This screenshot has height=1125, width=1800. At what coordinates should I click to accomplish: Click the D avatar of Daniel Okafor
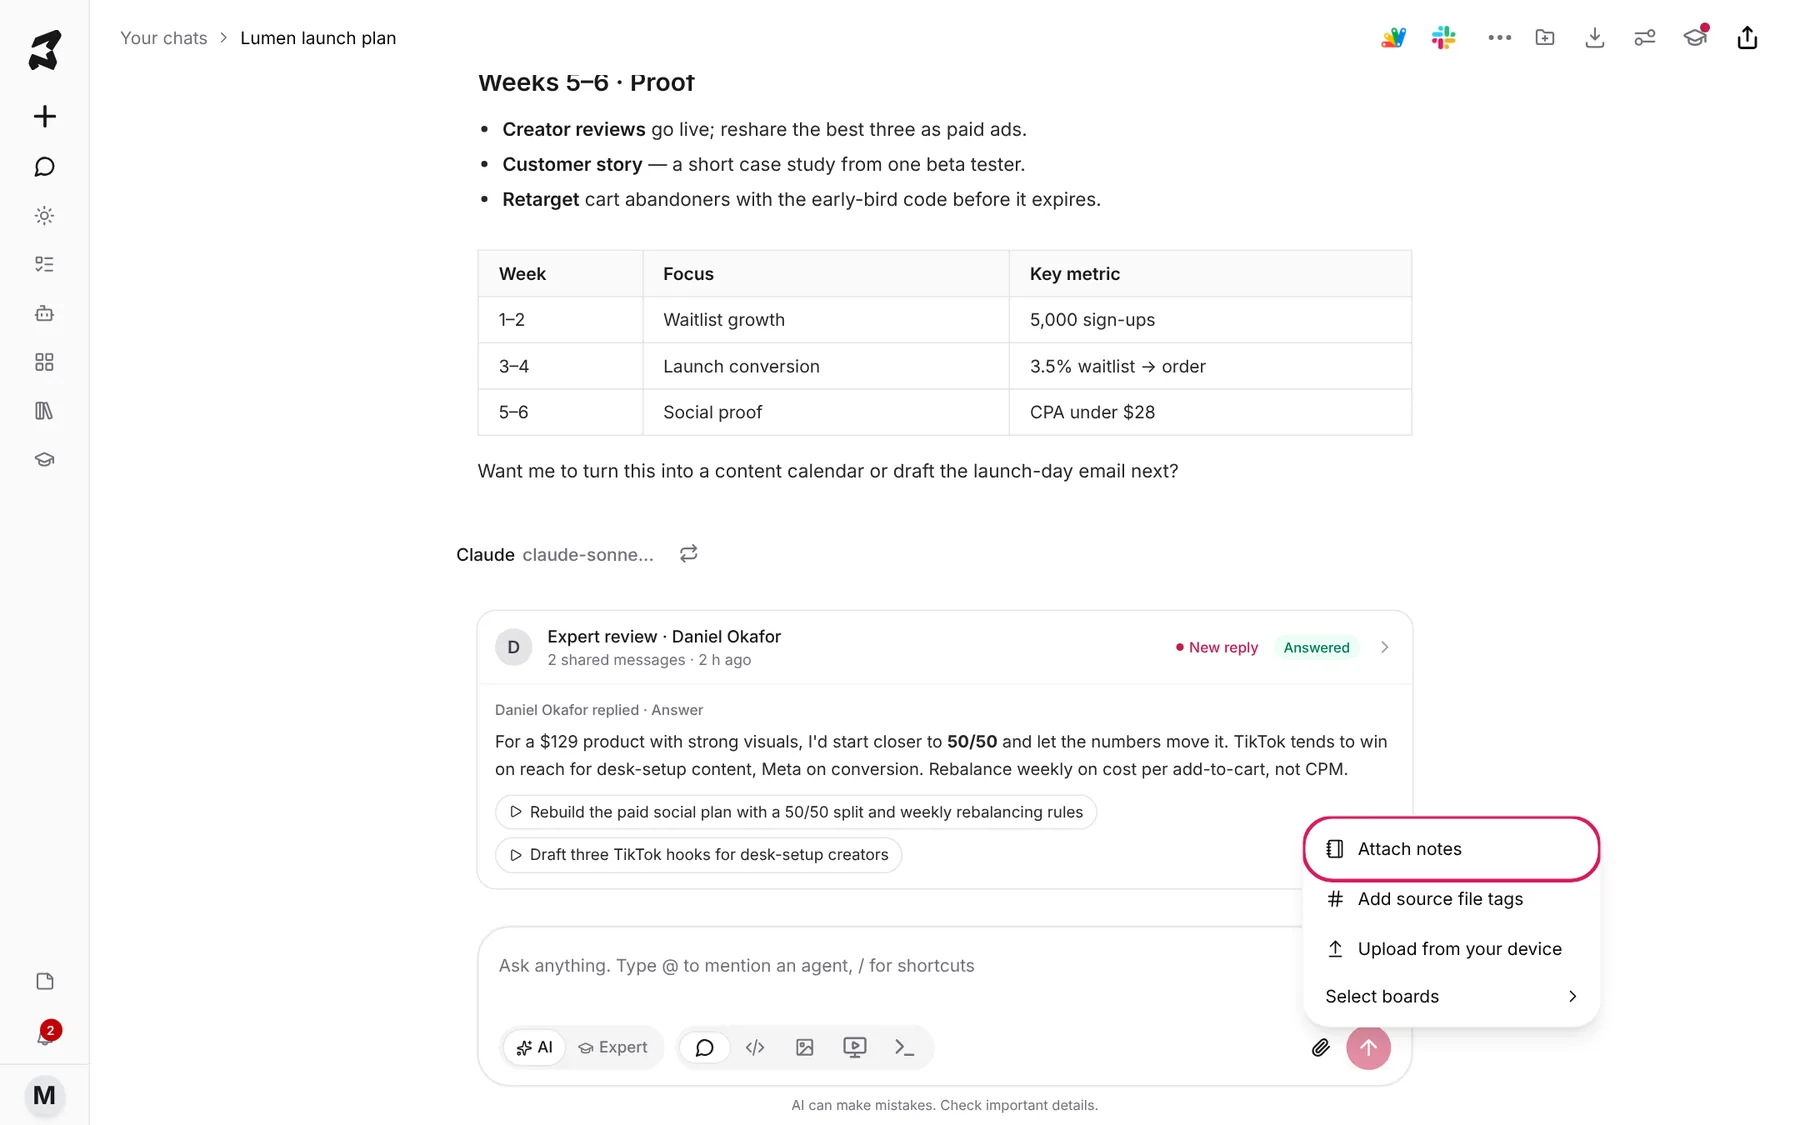pos(513,647)
